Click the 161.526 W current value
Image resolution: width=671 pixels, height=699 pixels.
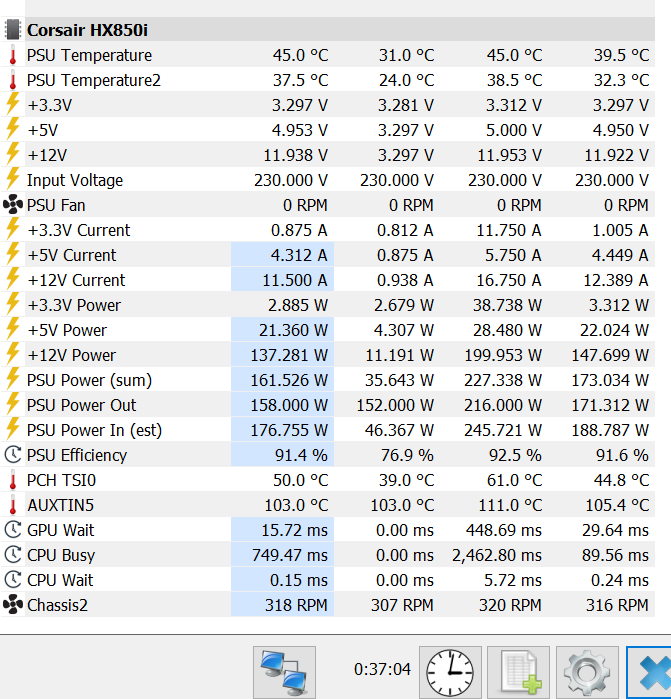coord(289,380)
